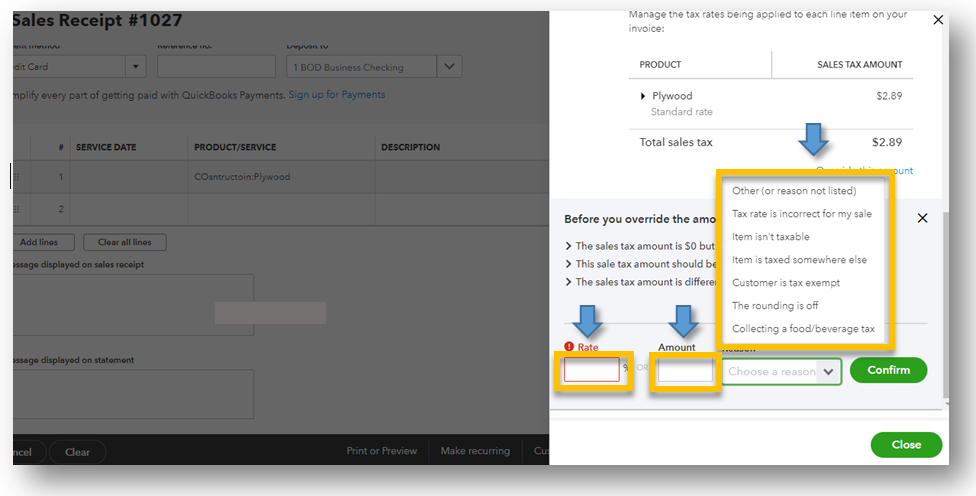This screenshot has width=976, height=496.
Task: Click the message on statement box
Action: (x=133, y=394)
